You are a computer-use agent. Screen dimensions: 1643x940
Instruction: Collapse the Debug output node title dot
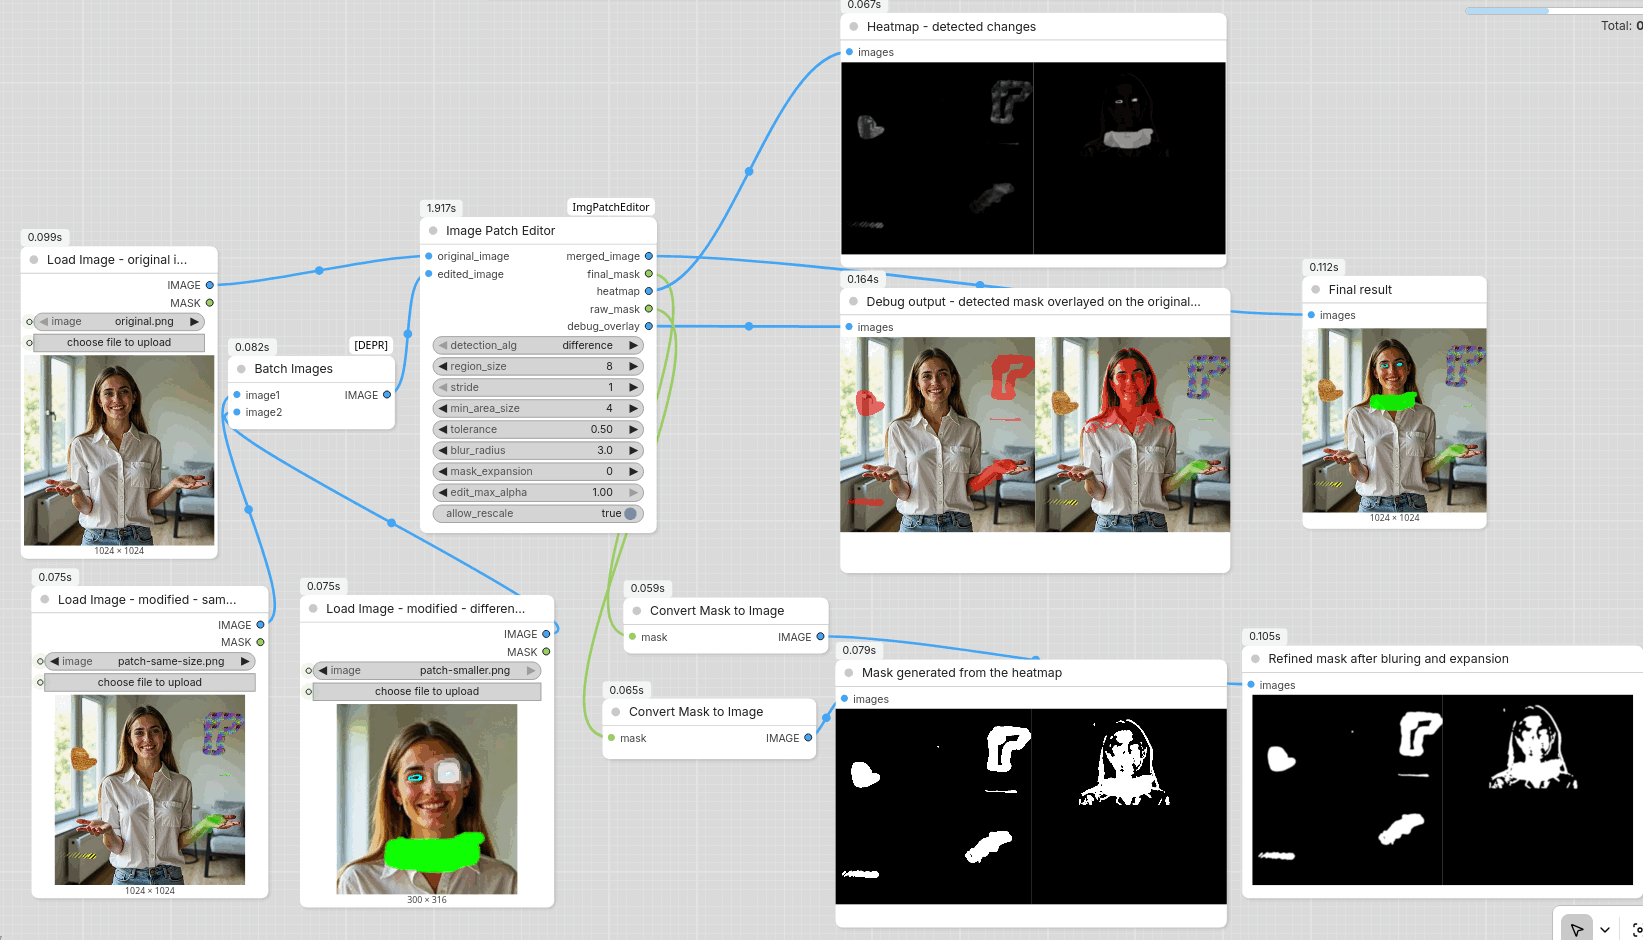(x=853, y=302)
